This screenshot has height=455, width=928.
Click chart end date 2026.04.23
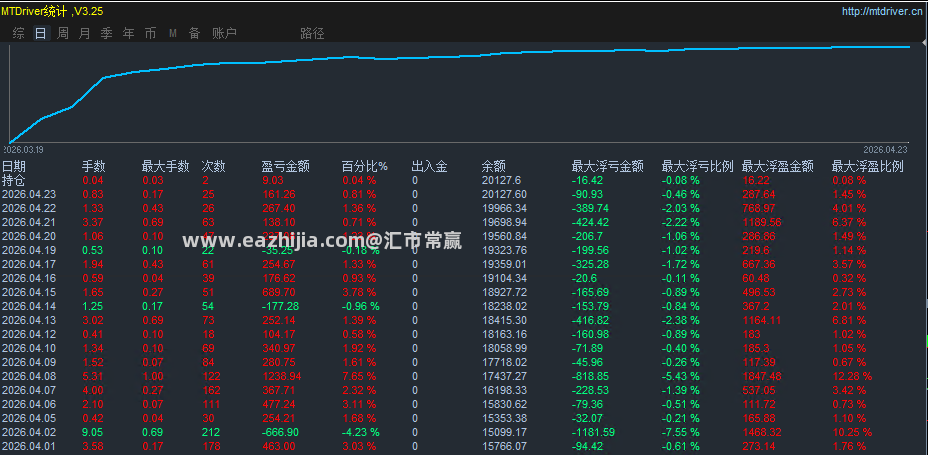885,149
